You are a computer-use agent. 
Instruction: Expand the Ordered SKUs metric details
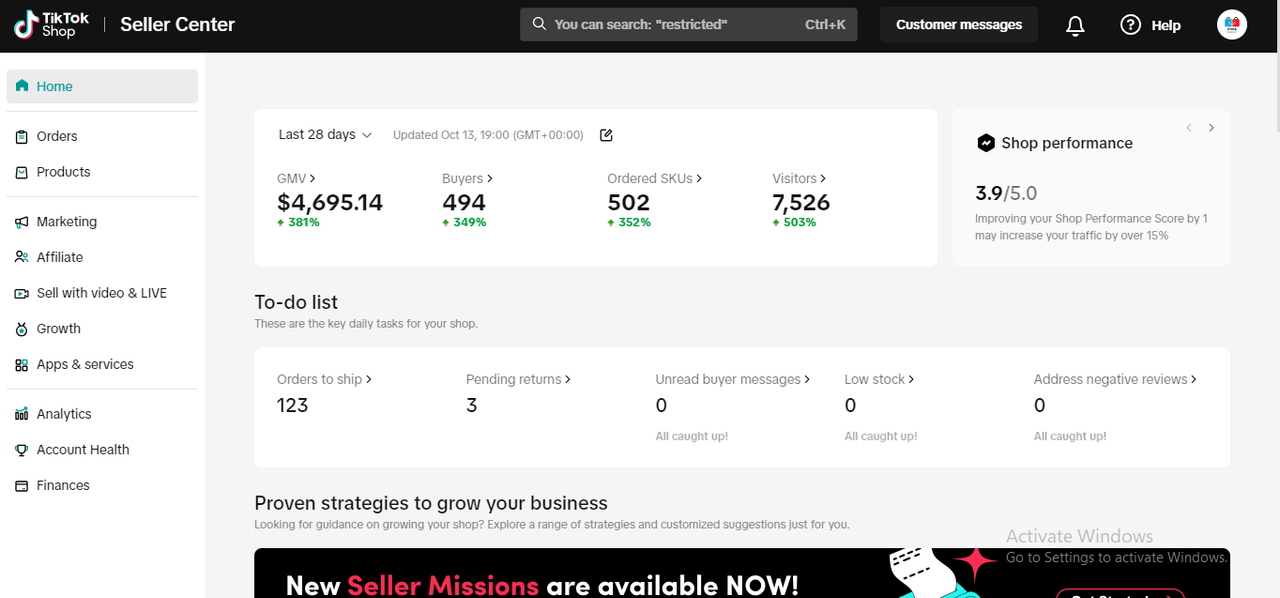[654, 179]
